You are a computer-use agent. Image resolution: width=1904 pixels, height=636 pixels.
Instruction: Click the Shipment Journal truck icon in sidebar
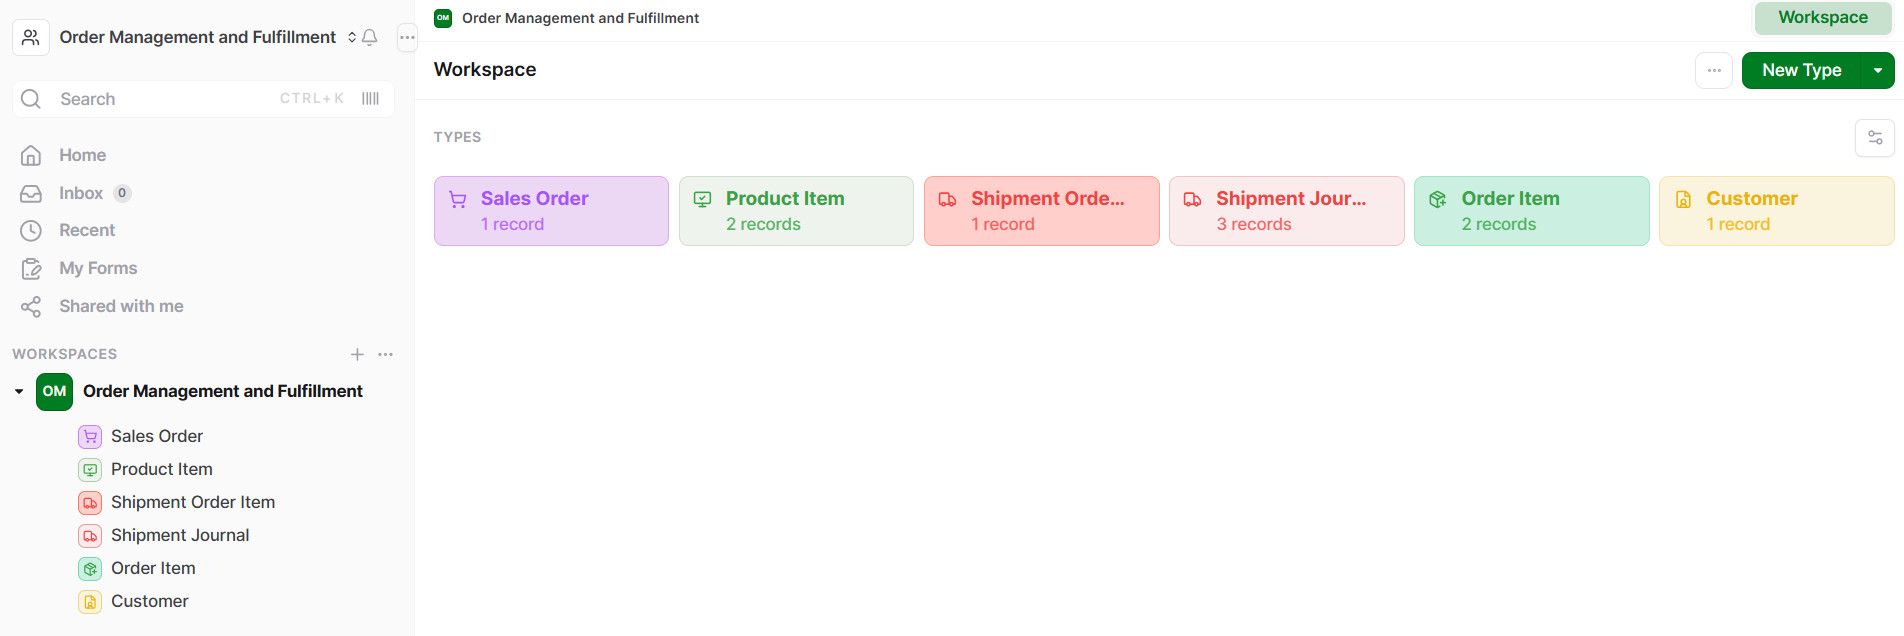90,535
